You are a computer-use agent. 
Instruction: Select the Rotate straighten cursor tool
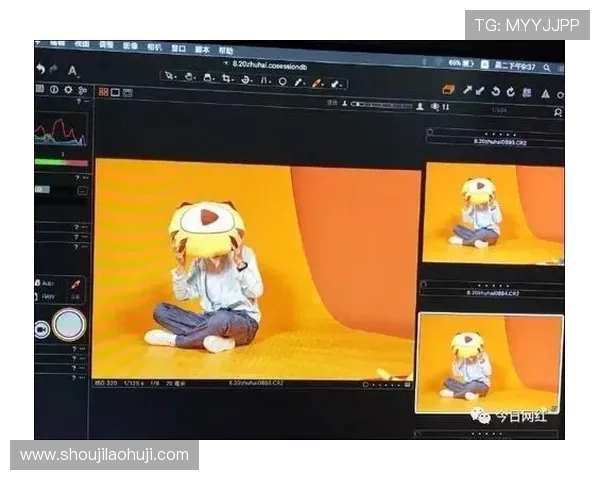(245, 80)
